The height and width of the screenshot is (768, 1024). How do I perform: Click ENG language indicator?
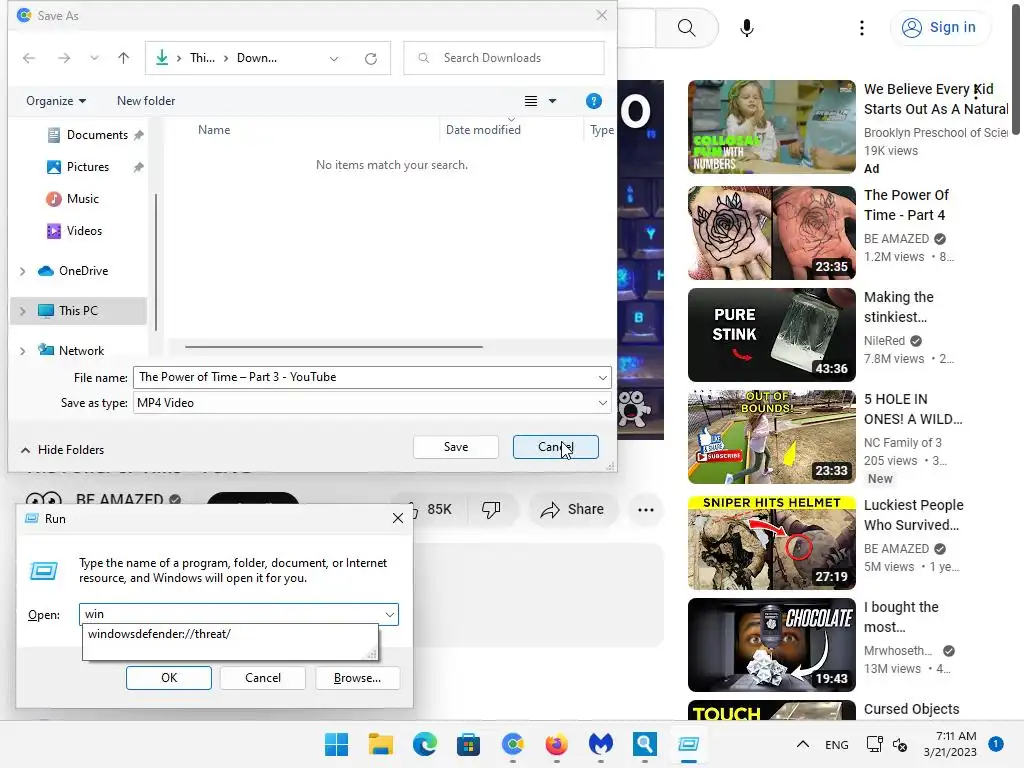(x=837, y=745)
